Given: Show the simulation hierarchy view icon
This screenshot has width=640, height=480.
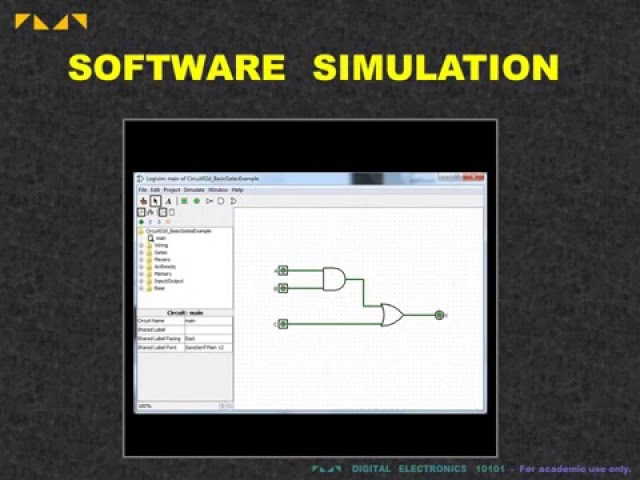Looking at the screenshot, I should pyautogui.click(x=151, y=212).
